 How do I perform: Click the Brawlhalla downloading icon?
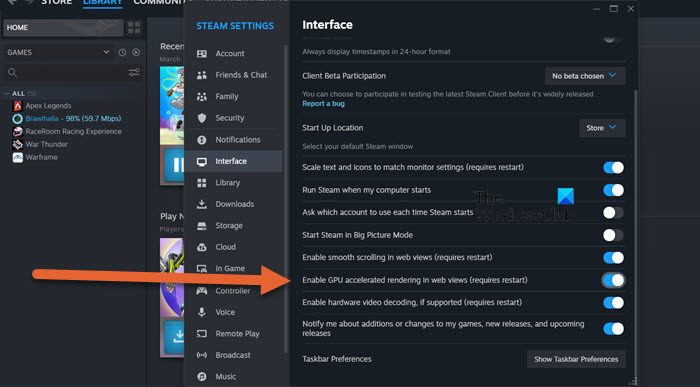tap(17, 119)
